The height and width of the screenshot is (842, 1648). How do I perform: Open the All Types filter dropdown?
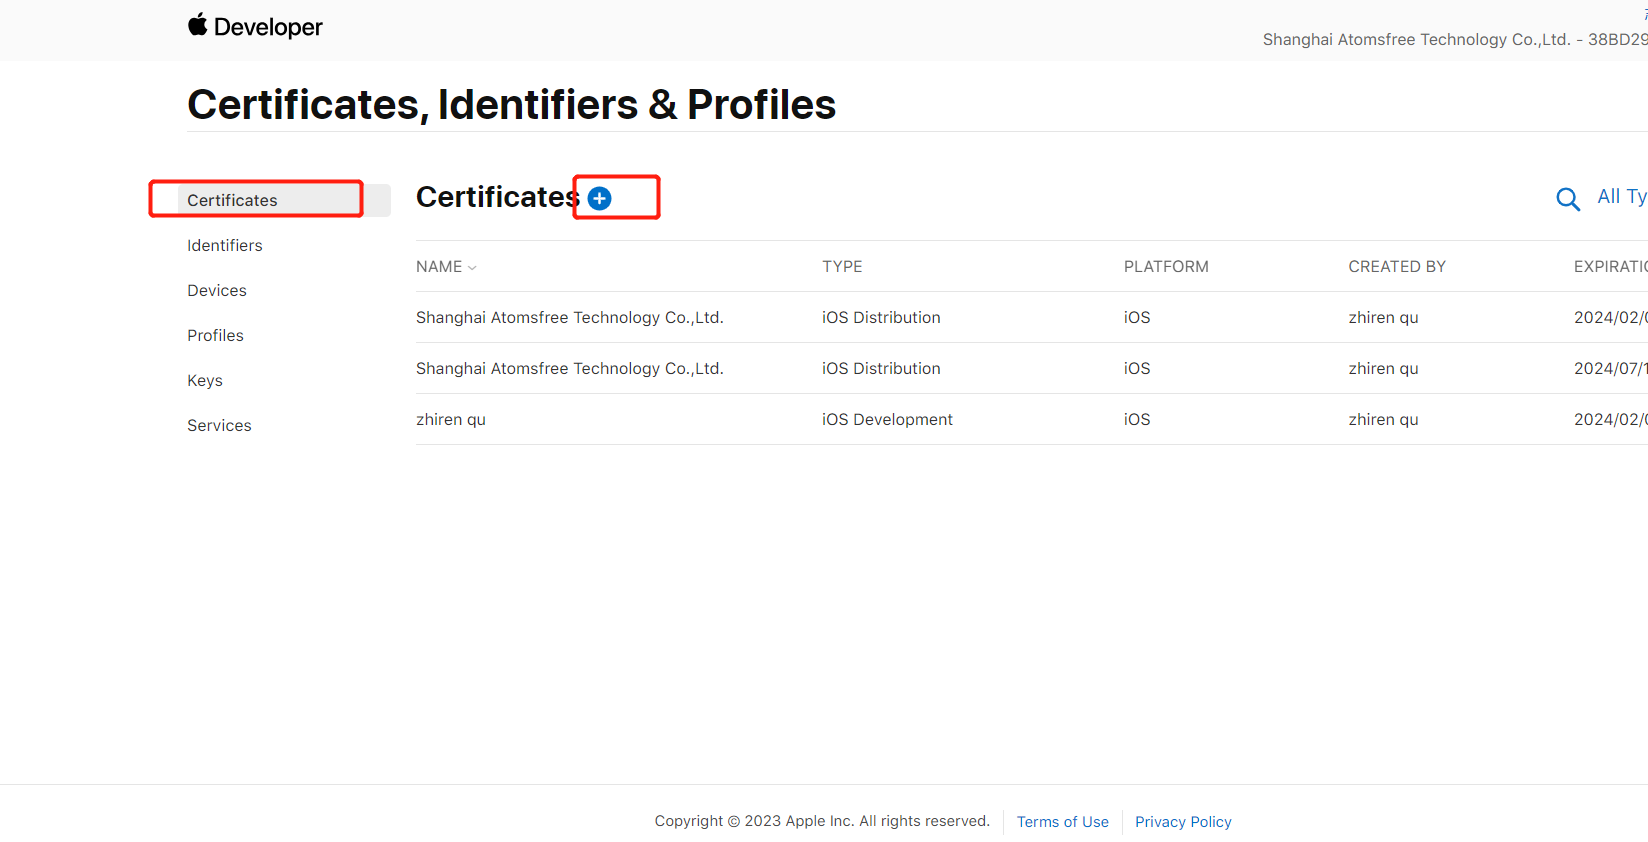pyautogui.click(x=1622, y=197)
